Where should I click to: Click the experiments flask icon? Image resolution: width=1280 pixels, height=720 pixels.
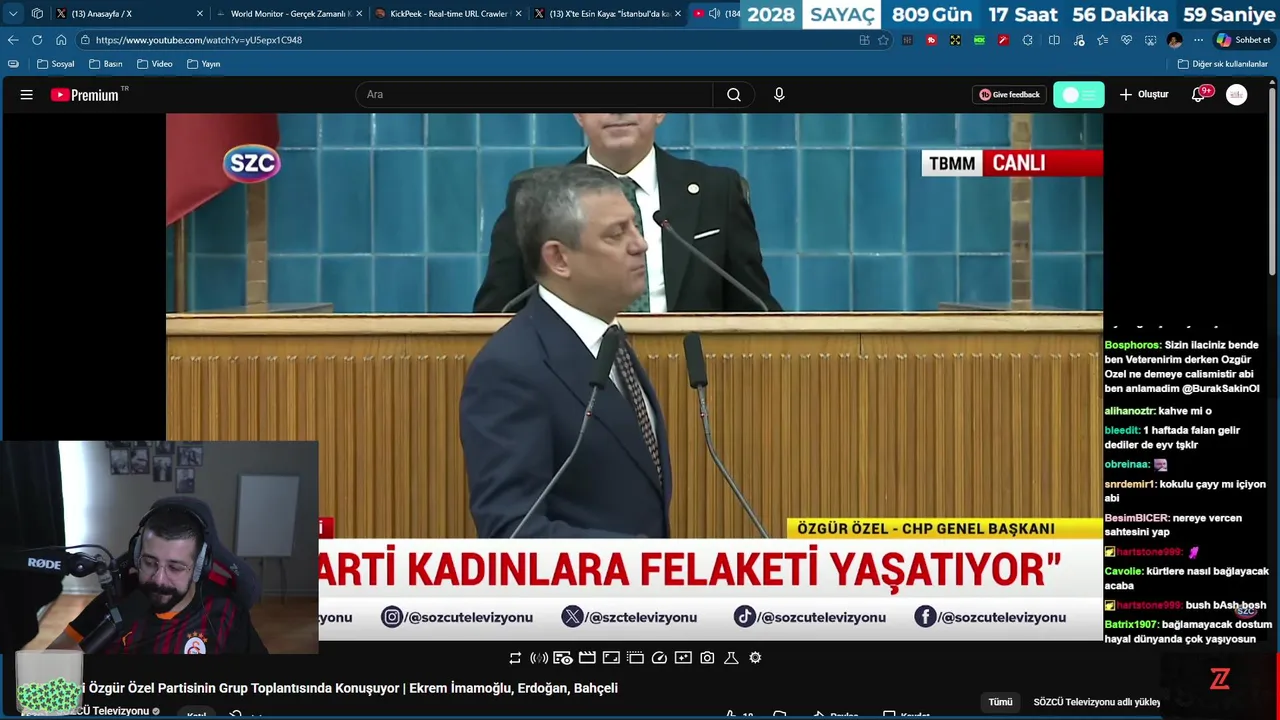731,658
